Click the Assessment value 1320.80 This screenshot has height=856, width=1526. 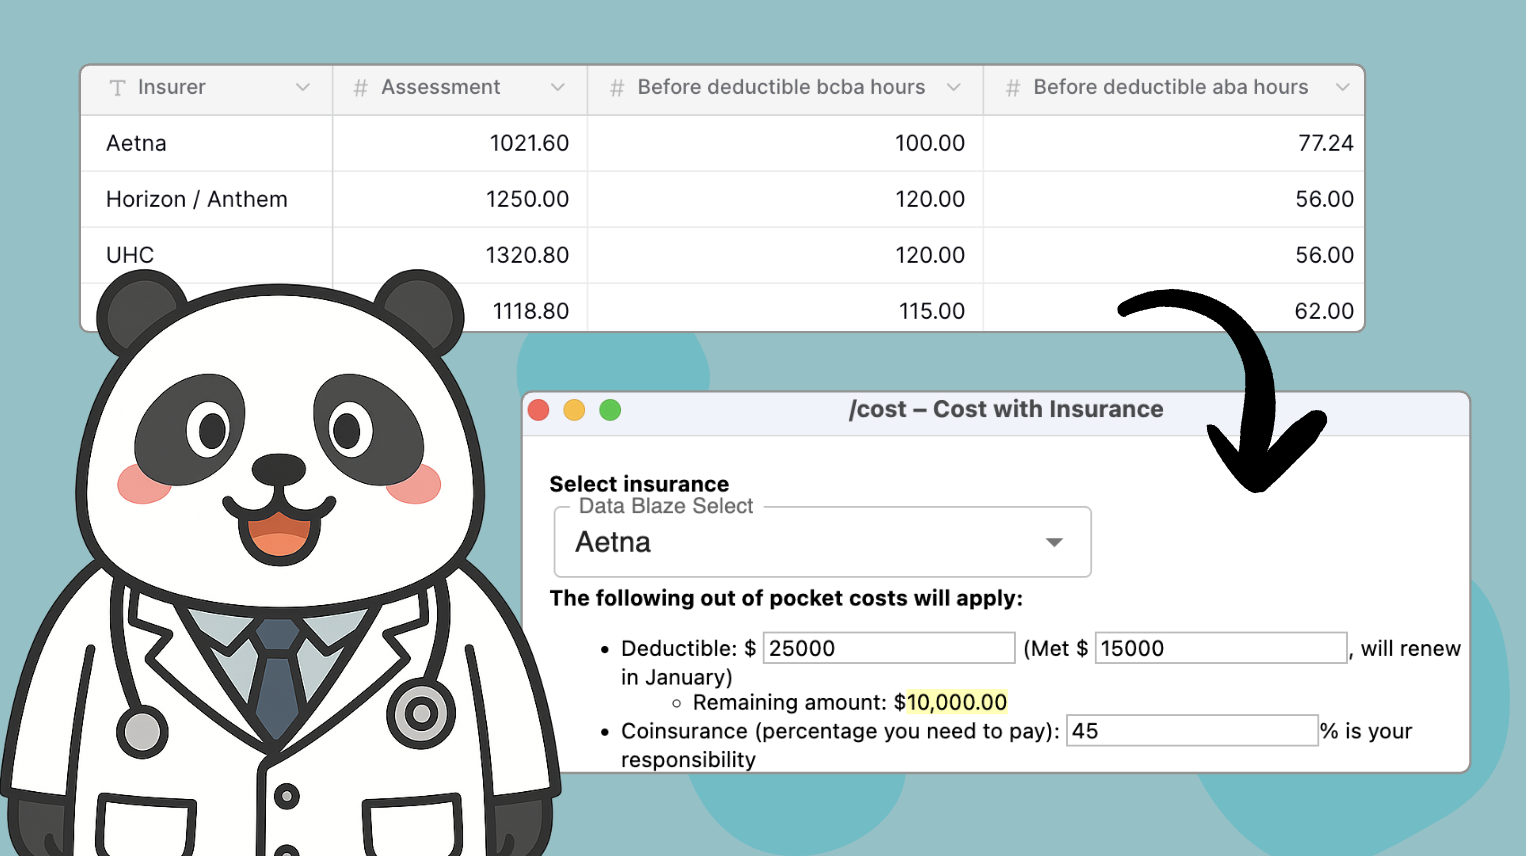pos(527,255)
